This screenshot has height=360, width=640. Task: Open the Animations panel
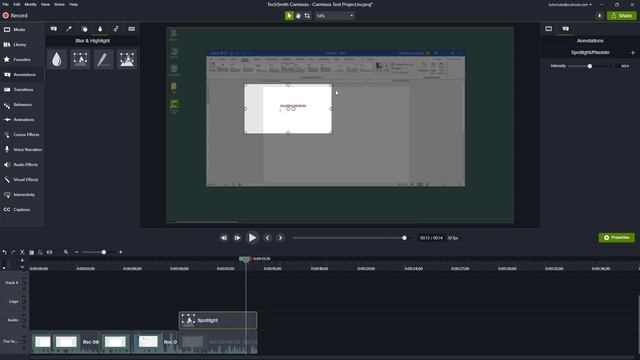[20, 120]
